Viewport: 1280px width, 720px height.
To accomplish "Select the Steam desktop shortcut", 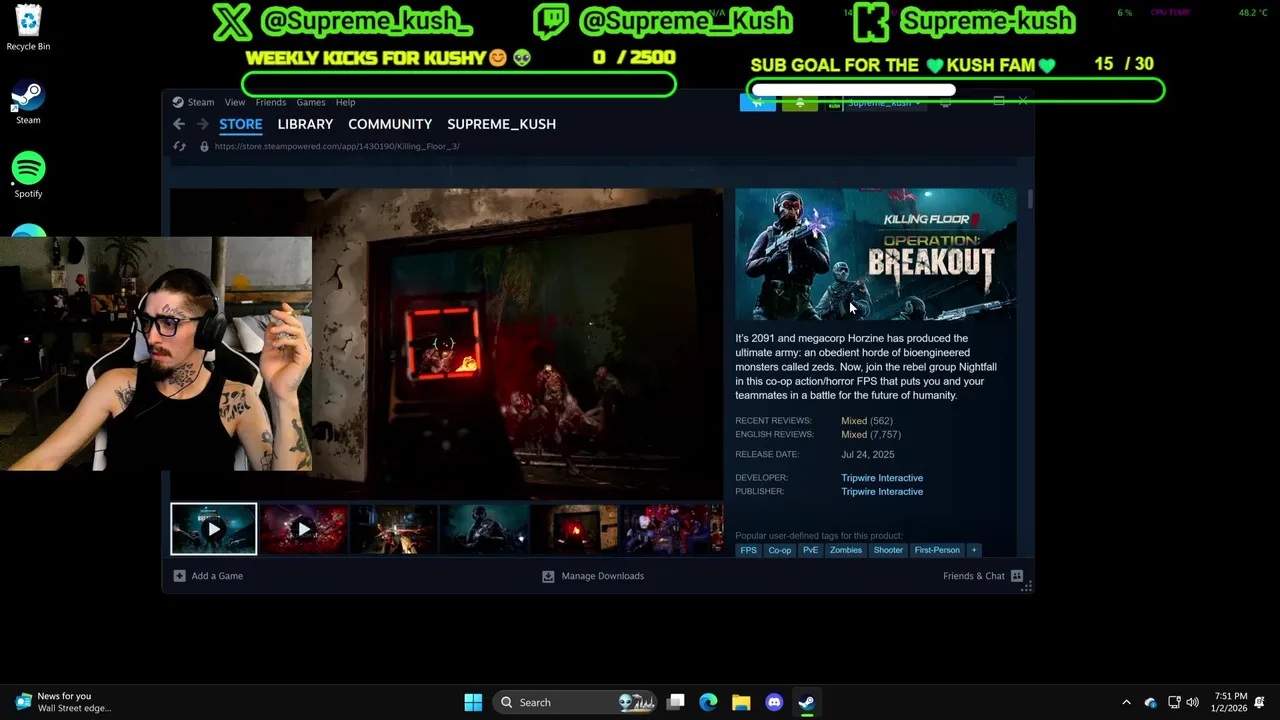I will [28, 103].
